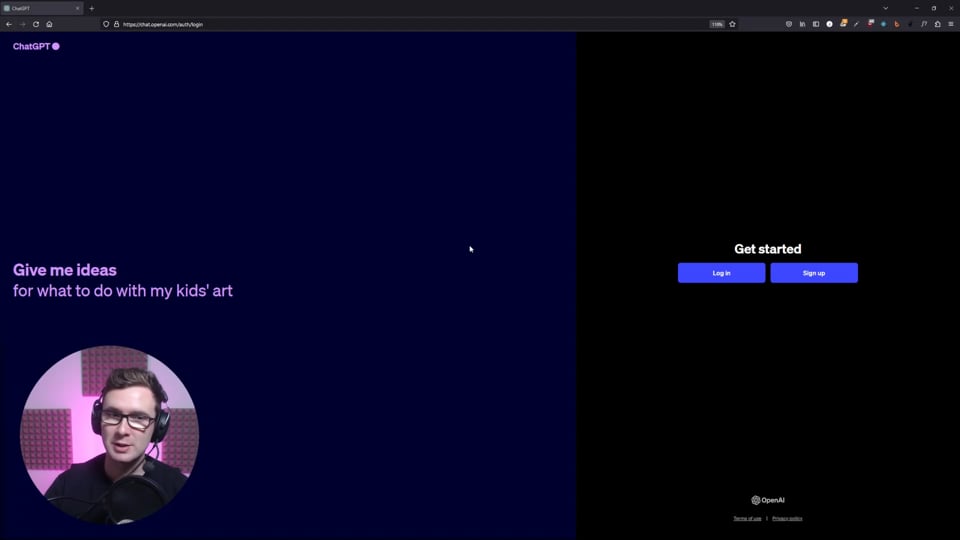The image size is (960, 540).
Task: Open the browser hamburger application menu
Action: (x=951, y=24)
